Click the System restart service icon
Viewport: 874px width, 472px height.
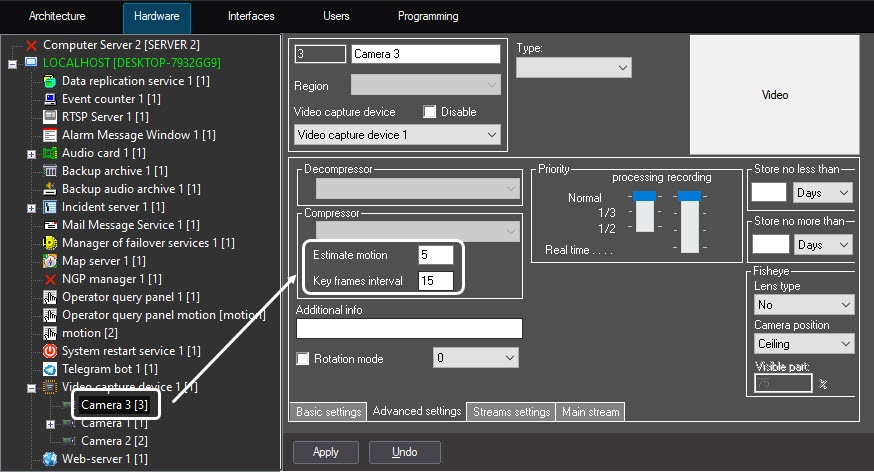point(50,351)
